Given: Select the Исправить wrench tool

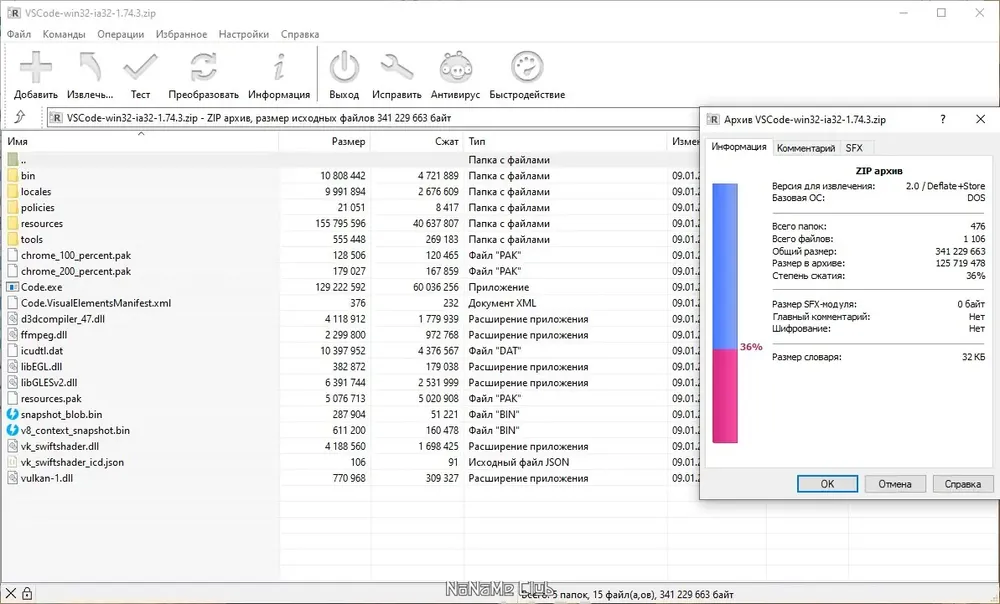Looking at the screenshot, I should pos(397,67).
